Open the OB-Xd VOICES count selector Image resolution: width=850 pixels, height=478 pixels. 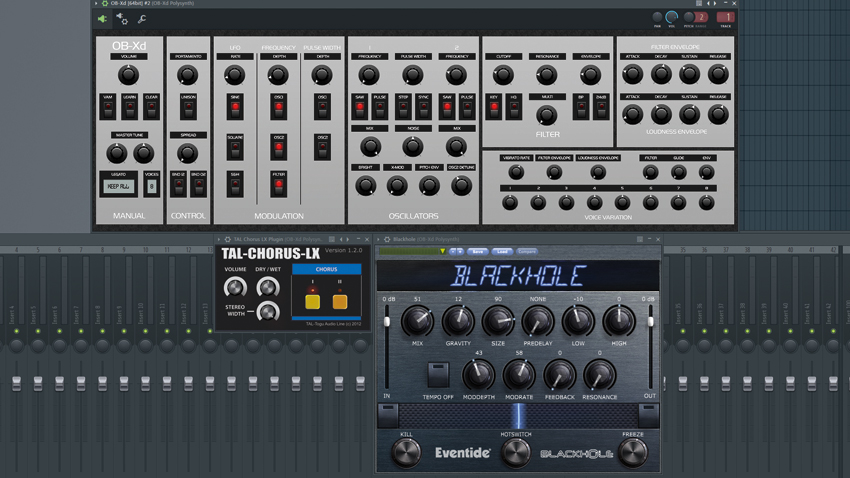point(152,186)
